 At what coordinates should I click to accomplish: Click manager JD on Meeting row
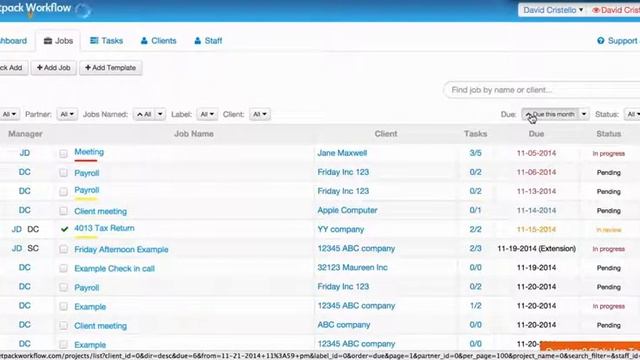[x=25, y=153]
